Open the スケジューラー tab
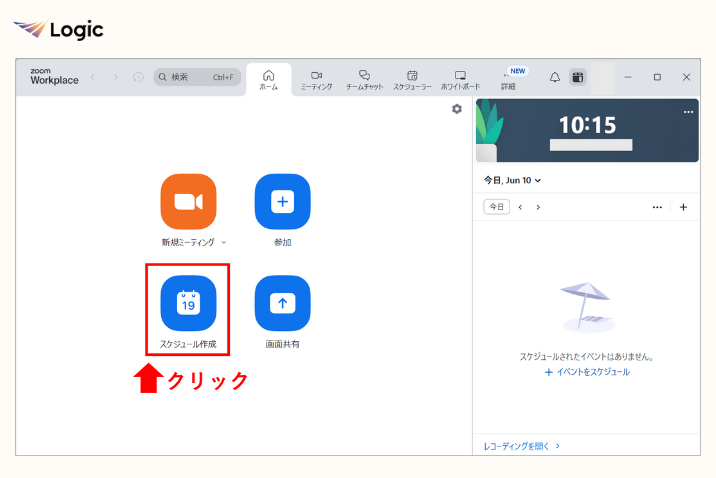The height and width of the screenshot is (478, 716). click(x=412, y=79)
